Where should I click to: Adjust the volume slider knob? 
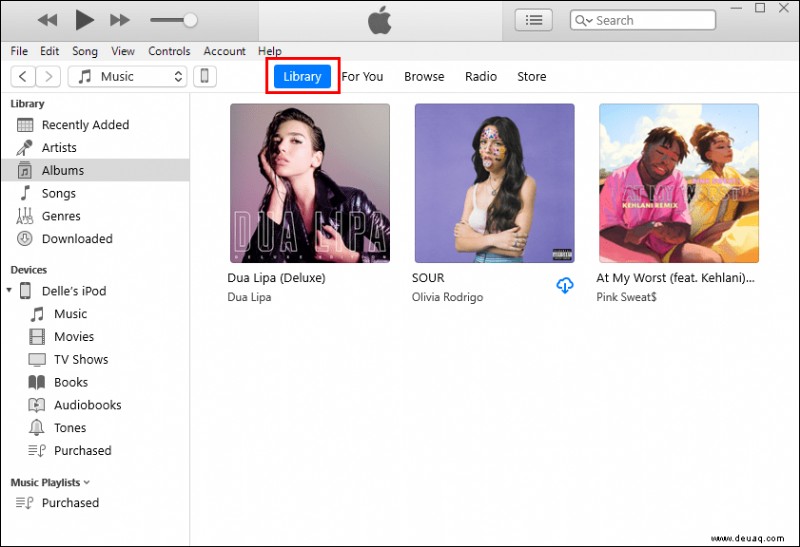pyautogui.click(x=190, y=20)
